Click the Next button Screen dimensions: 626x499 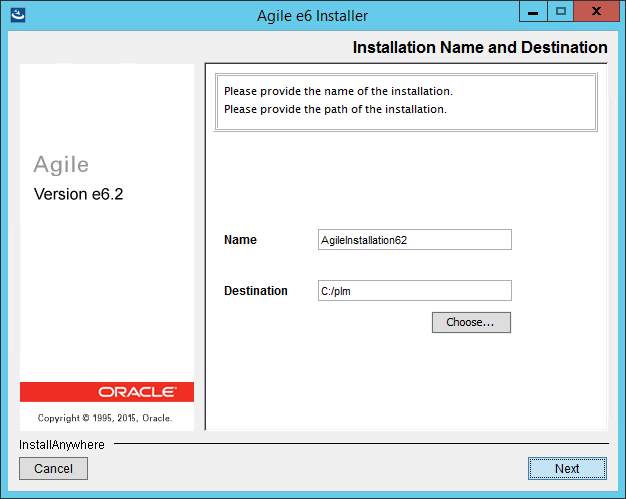coord(567,468)
